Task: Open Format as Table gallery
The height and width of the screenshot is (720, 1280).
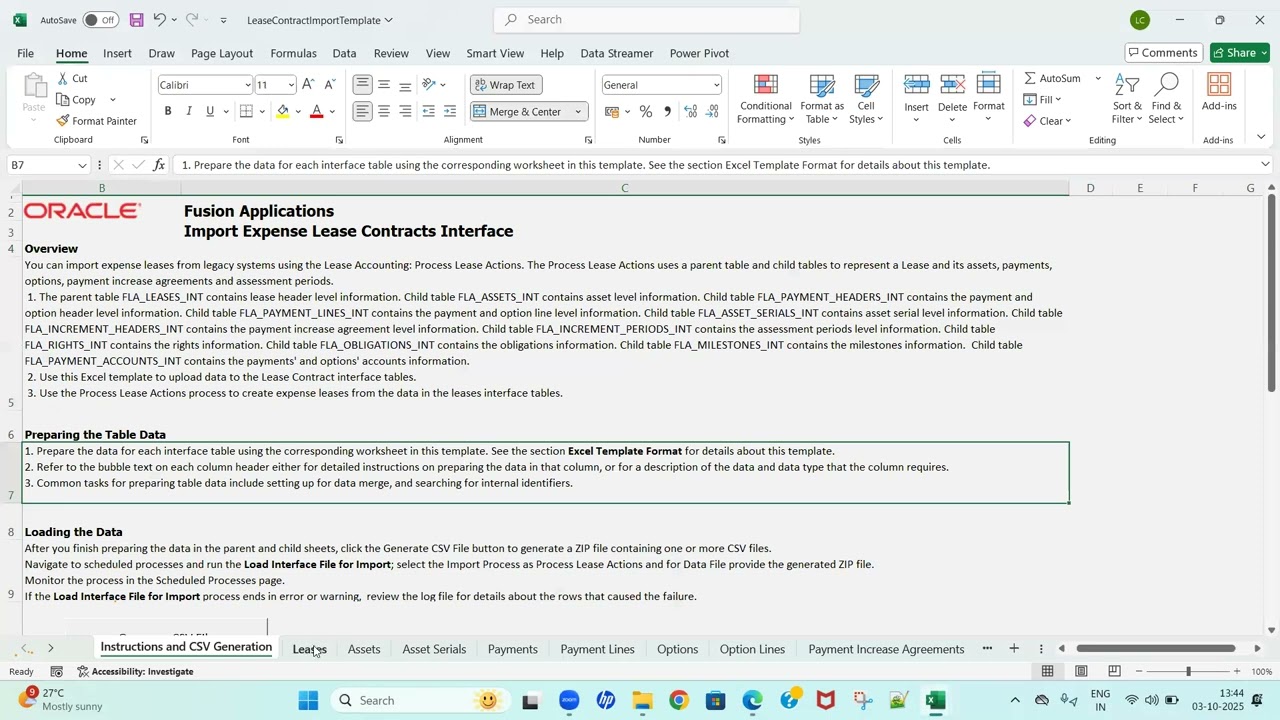Action: tap(822, 98)
